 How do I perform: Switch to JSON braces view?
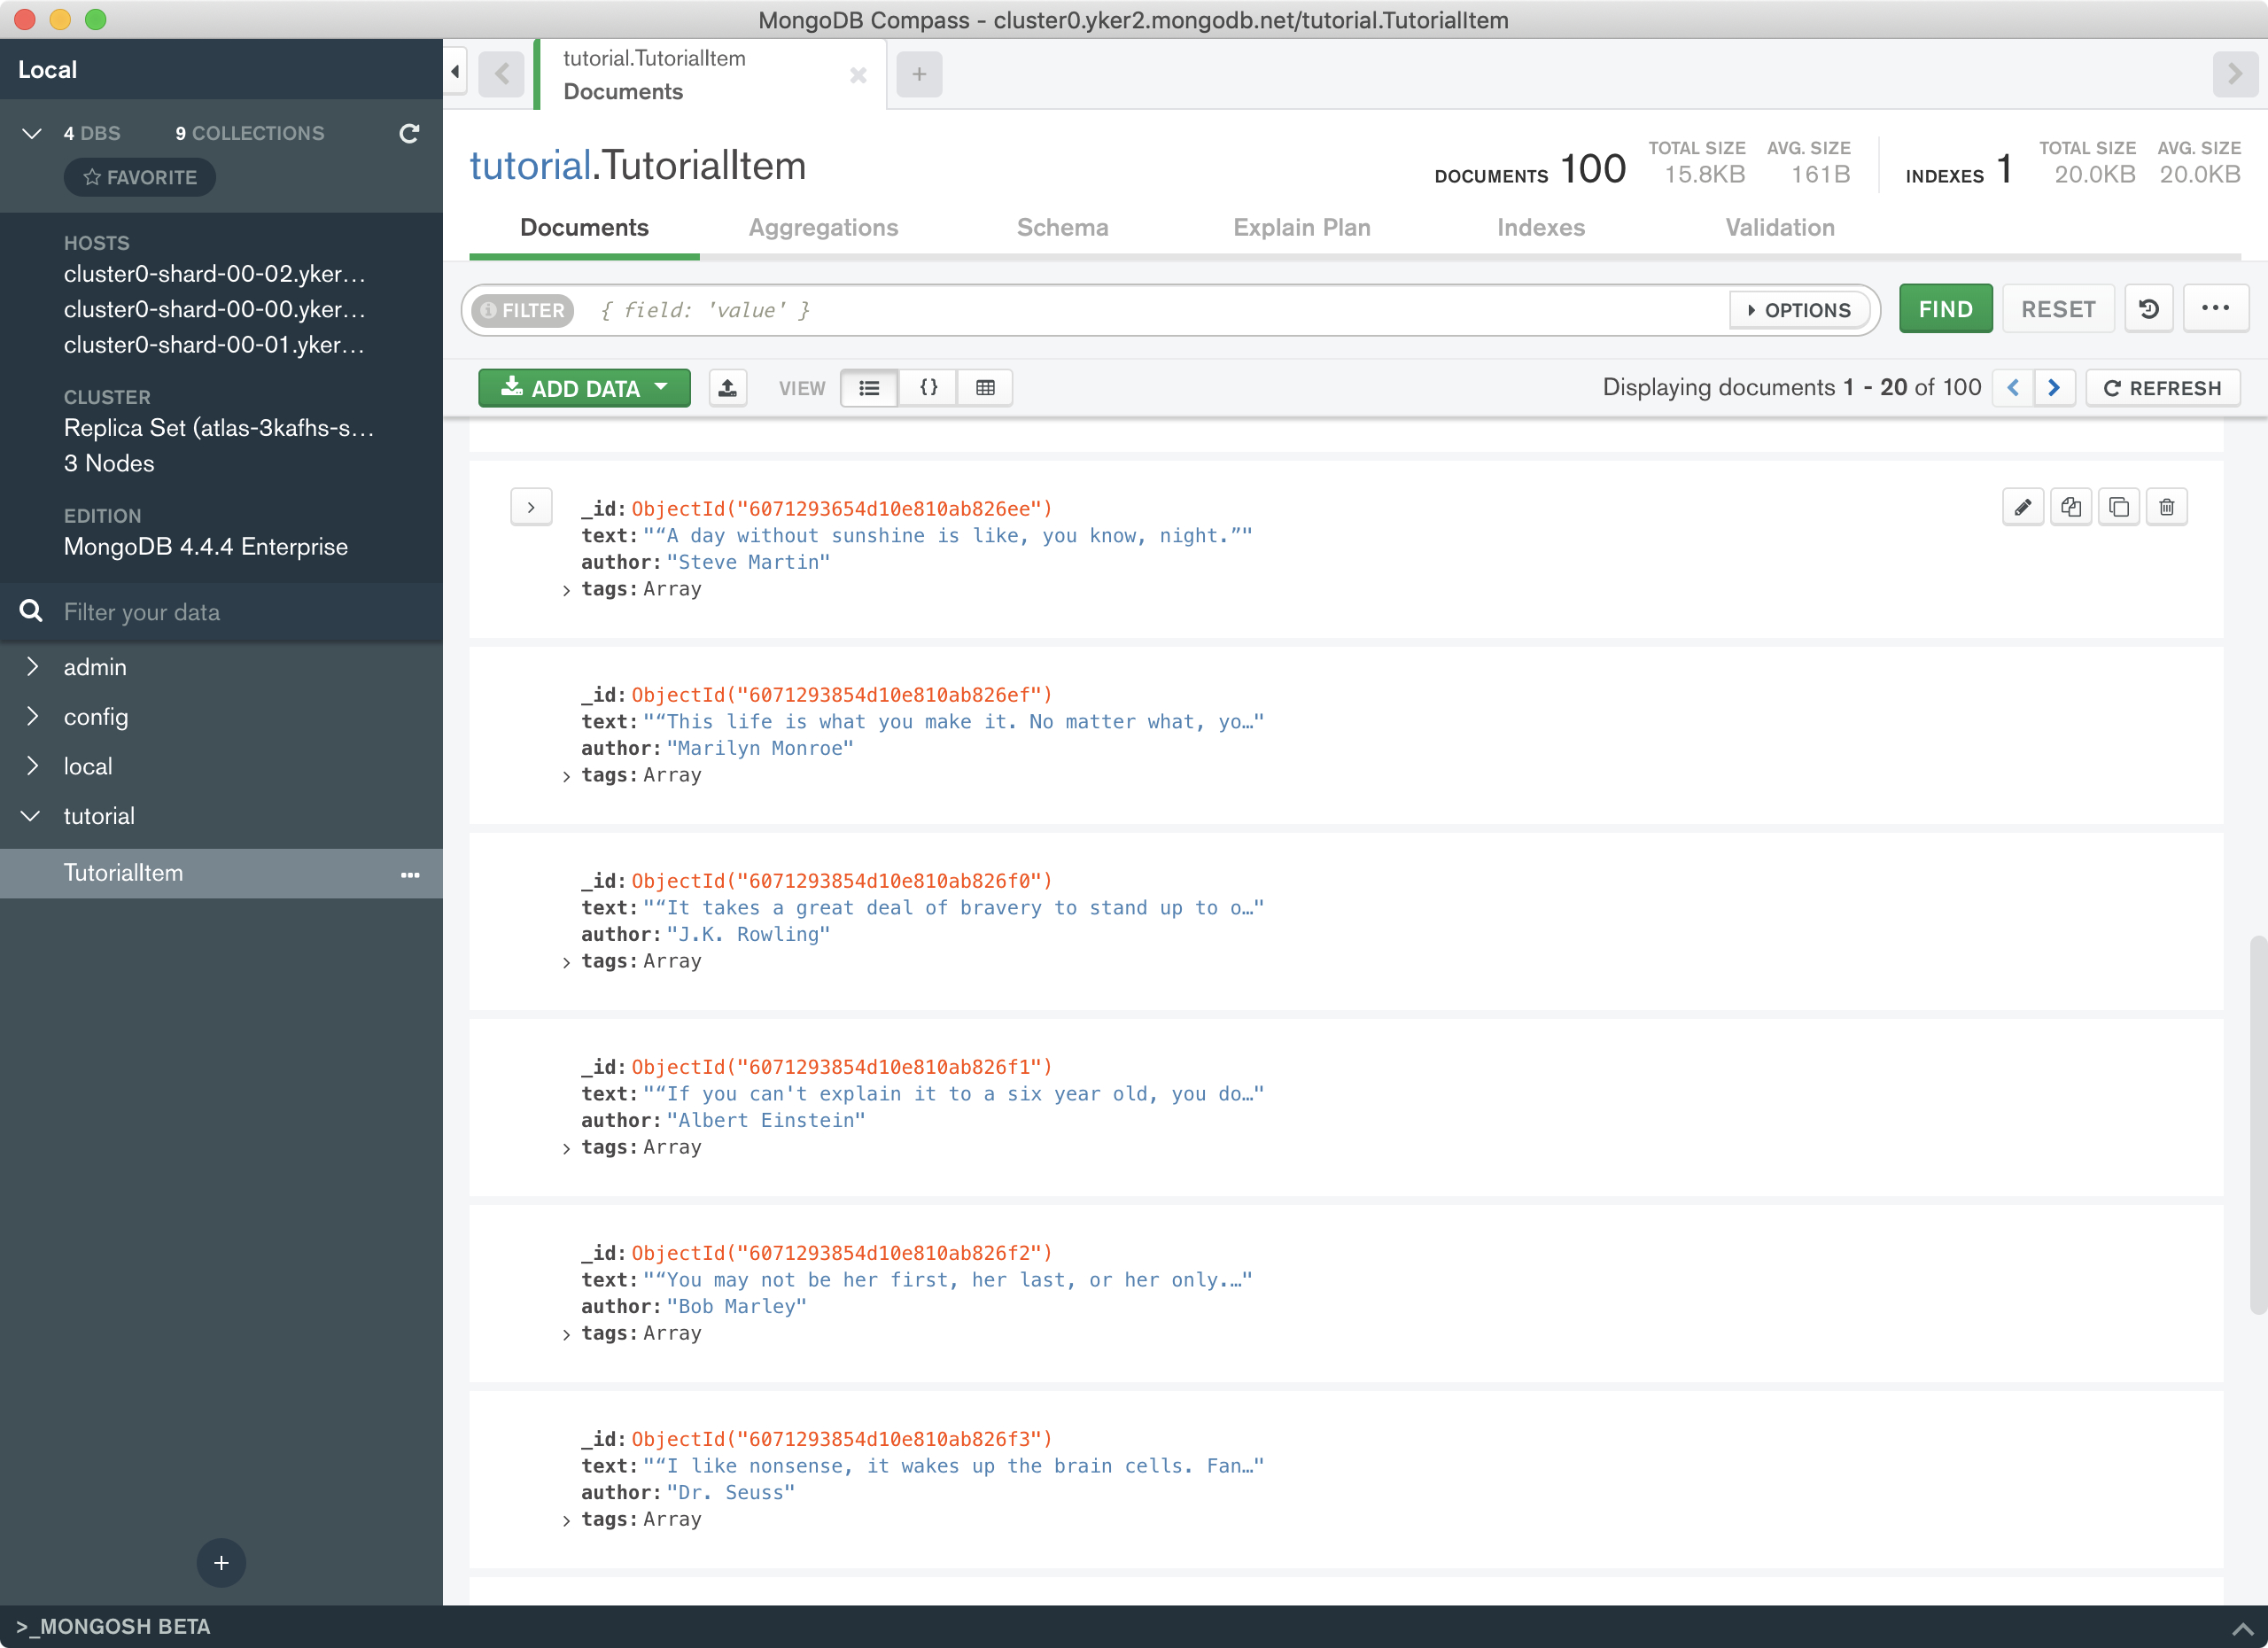point(928,388)
